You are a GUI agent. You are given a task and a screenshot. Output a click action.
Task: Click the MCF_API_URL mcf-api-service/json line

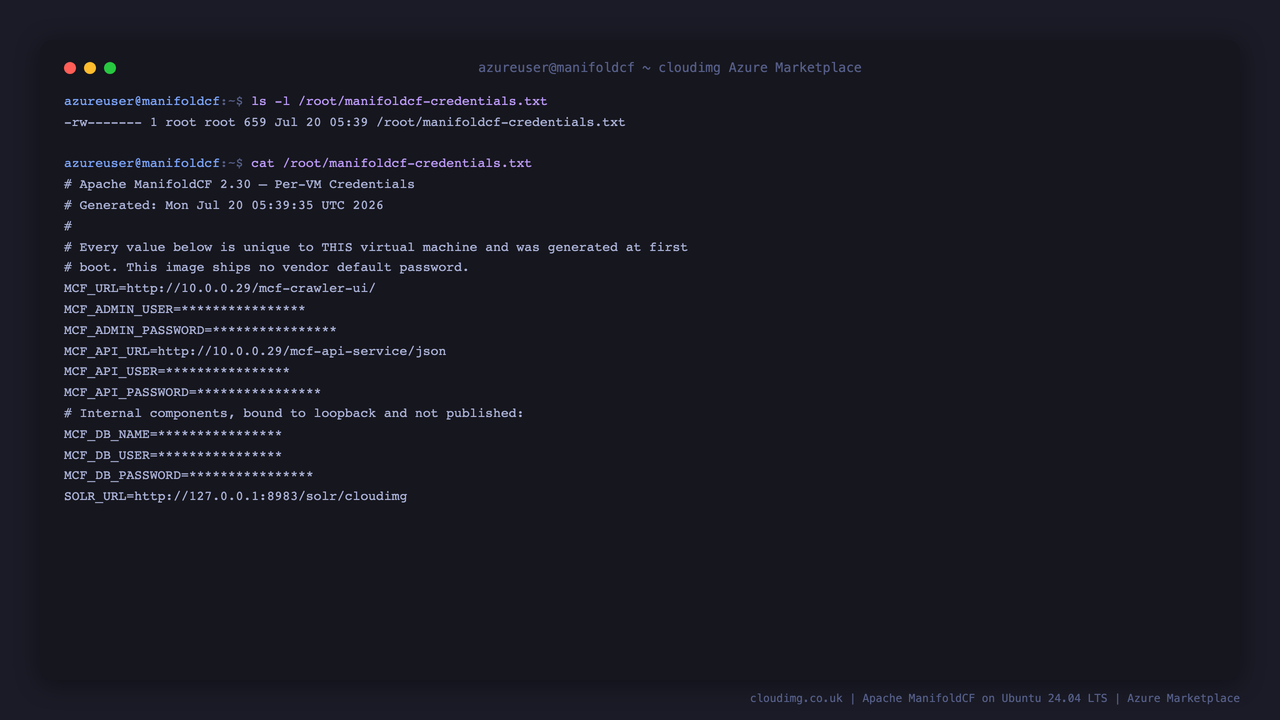[255, 351]
